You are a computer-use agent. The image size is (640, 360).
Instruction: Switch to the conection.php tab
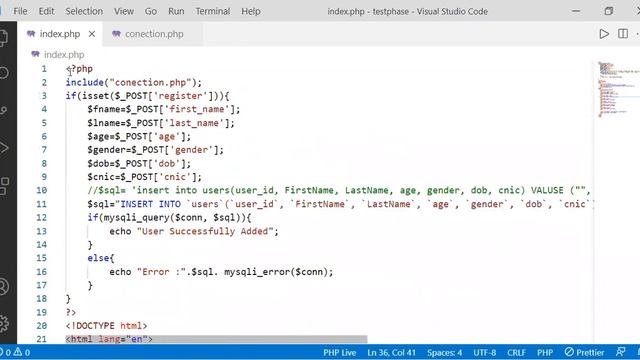click(x=154, y=34)
